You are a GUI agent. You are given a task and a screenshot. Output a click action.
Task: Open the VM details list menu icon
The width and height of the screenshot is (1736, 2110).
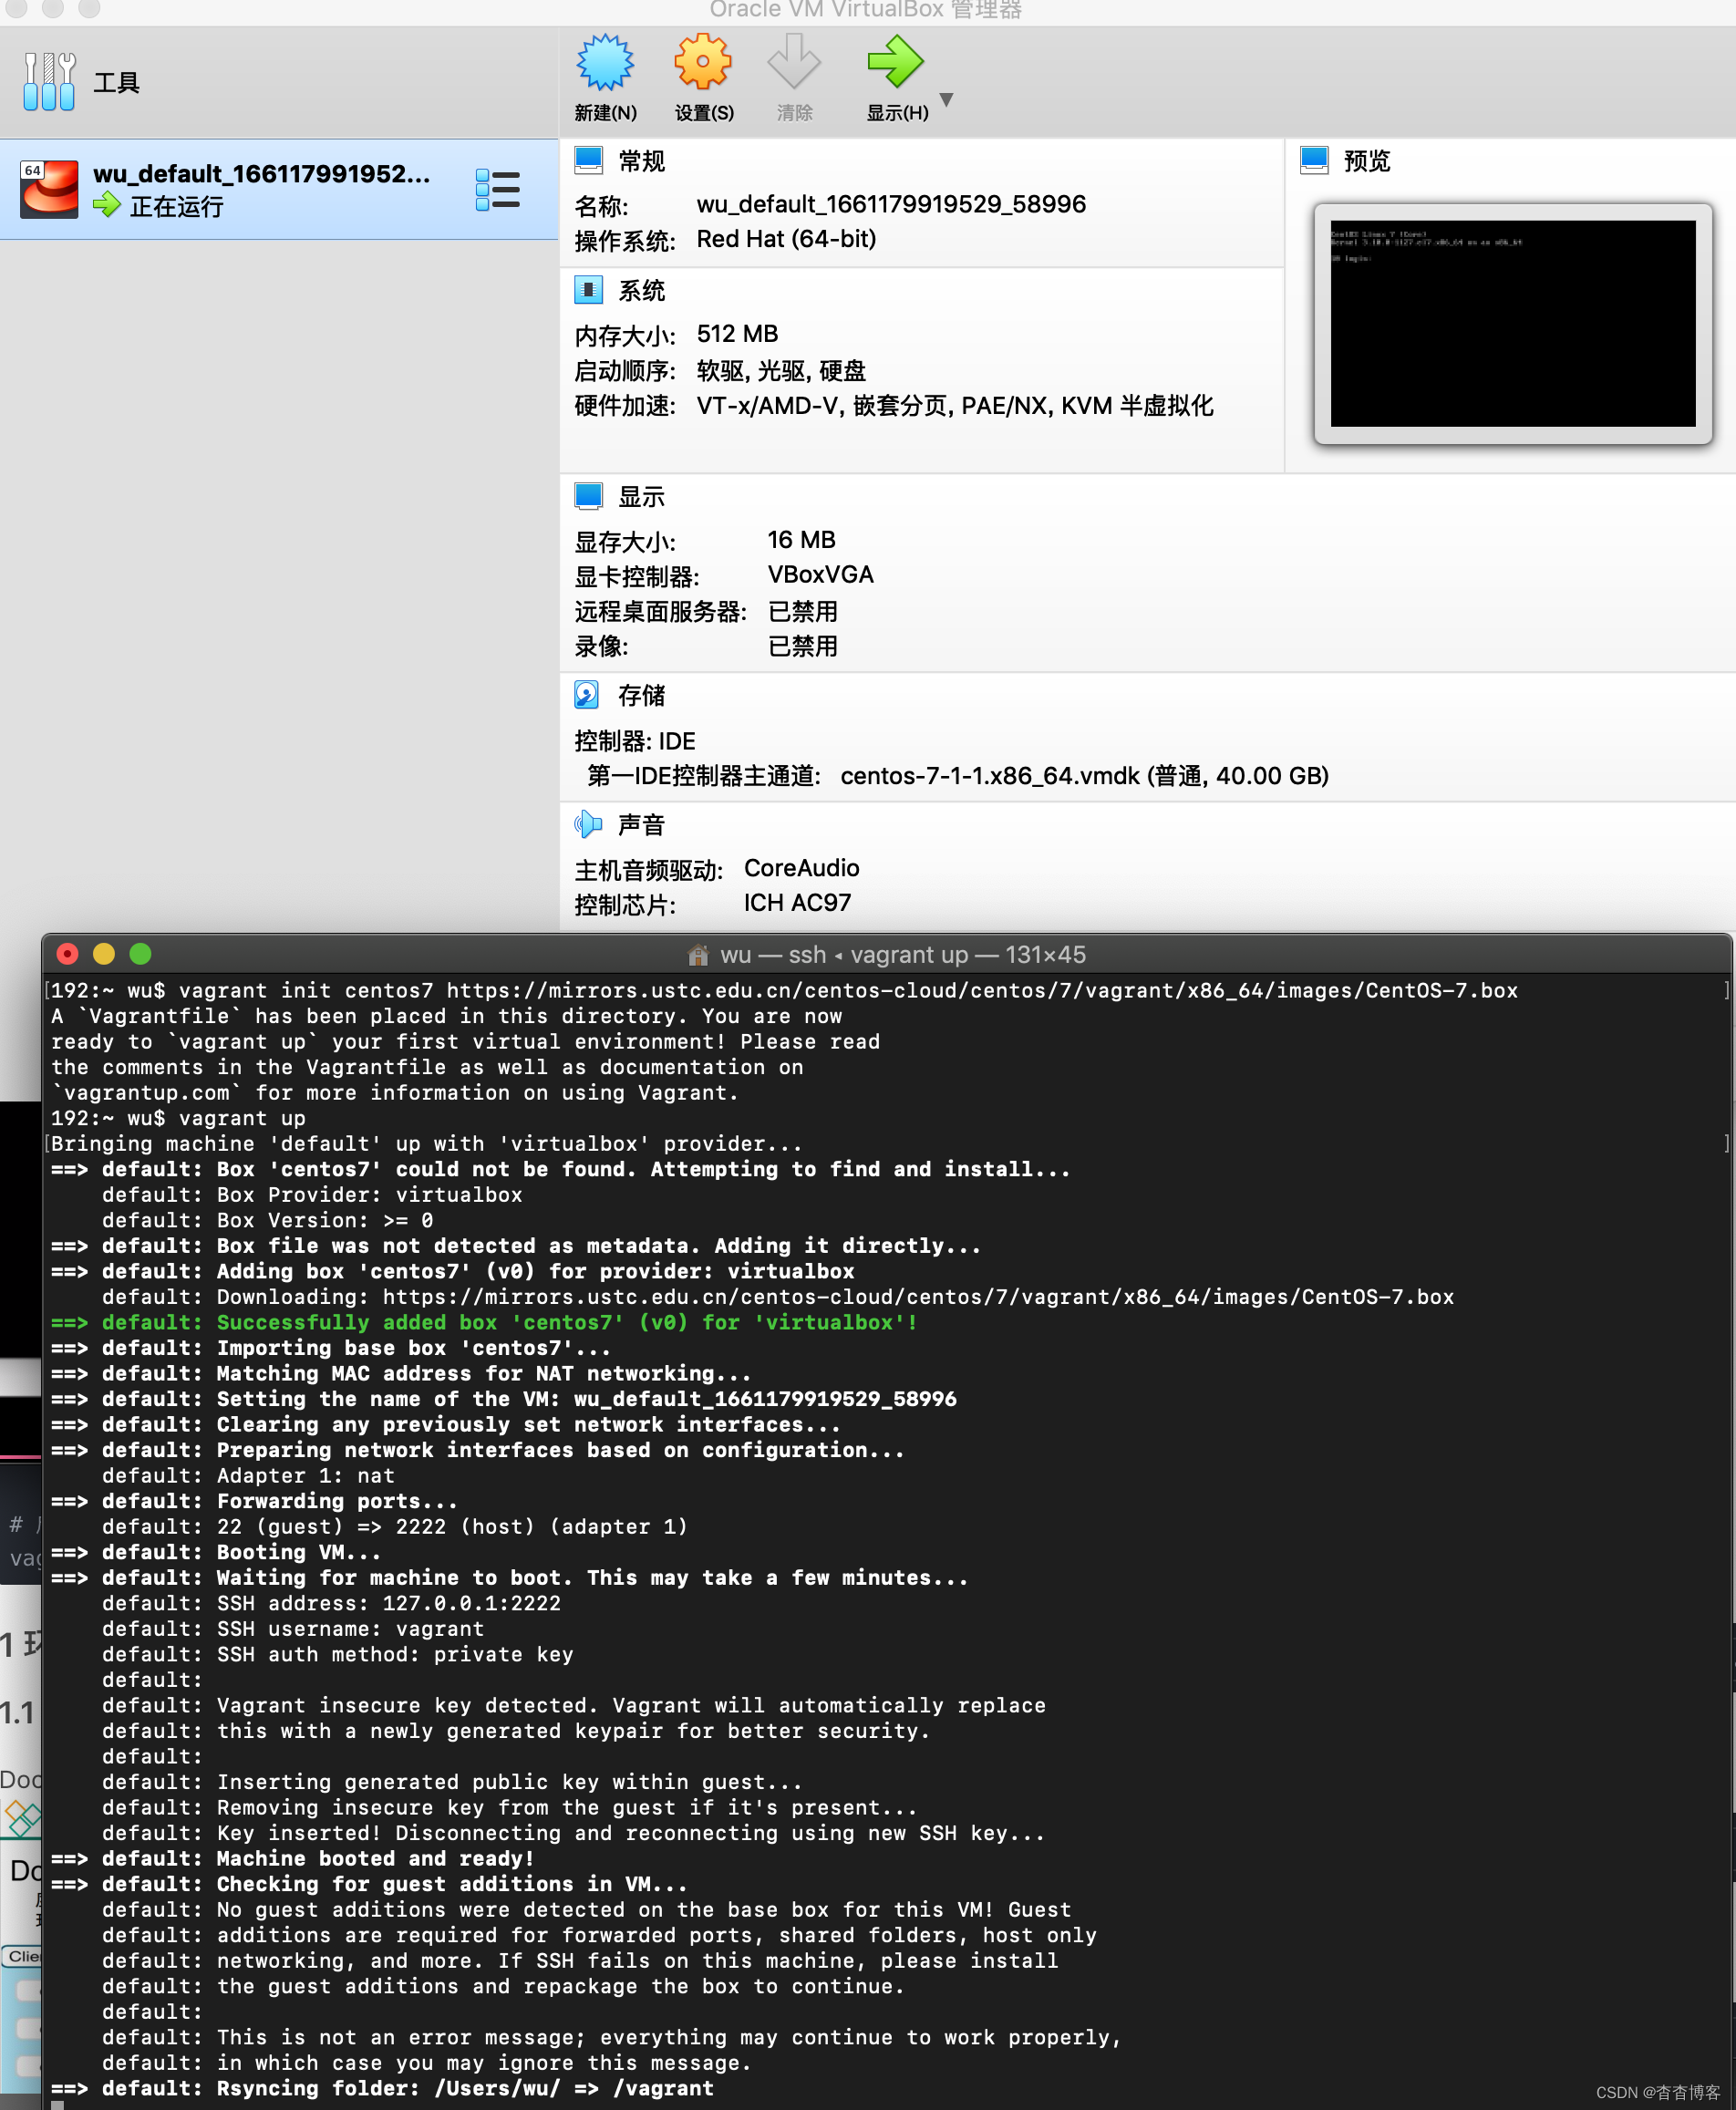497,189
